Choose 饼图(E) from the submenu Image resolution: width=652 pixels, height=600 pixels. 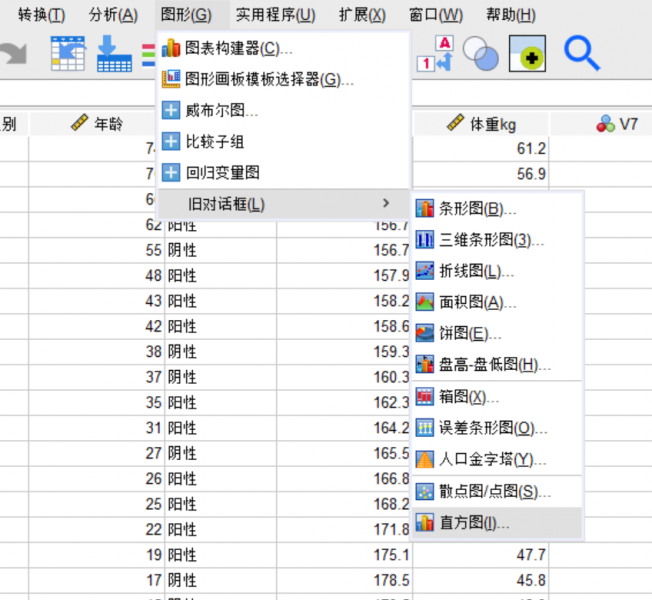498,333
